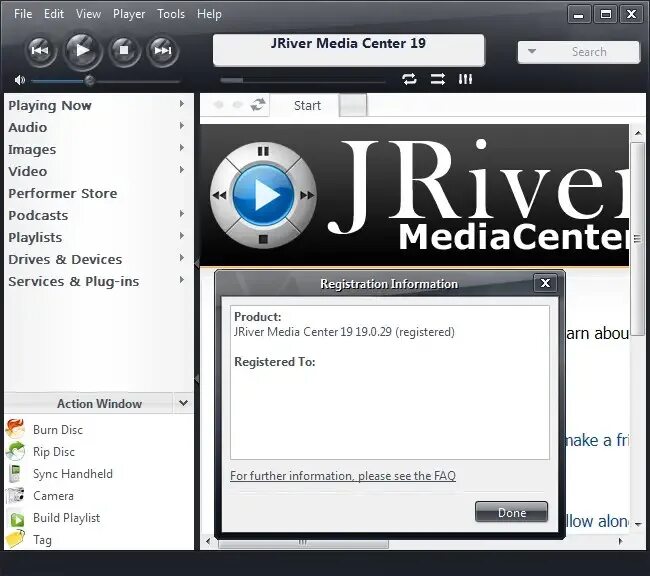This screenshot has width=650, height=576.
Task: Toggle repeat playback mode icon
Action: coord(409,79)
